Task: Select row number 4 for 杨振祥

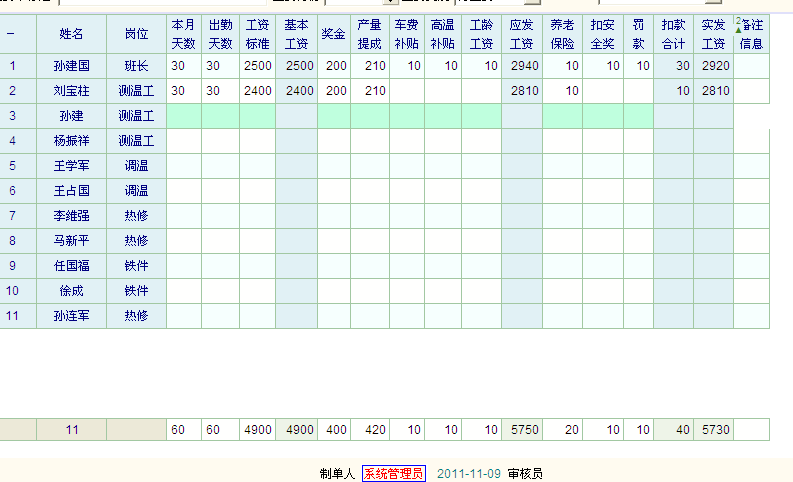Action: pyautogui.click(x=13, y=141)
